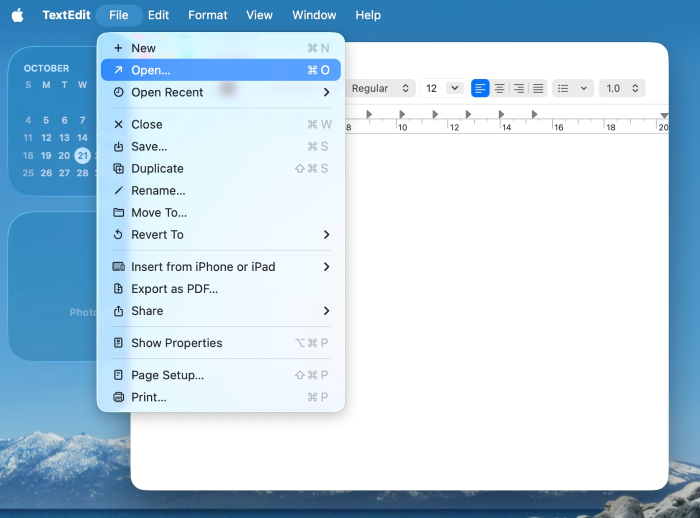Screen dimensions: 700x518
Task: Choose Move To... from the File menu
Action: (221, 213)
